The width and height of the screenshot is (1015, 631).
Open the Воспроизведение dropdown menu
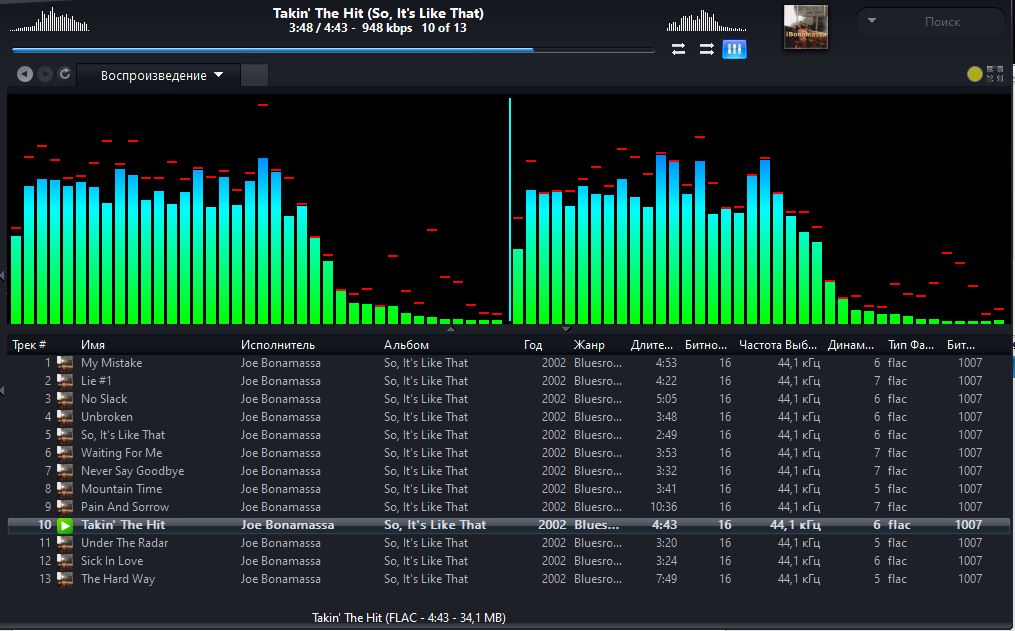(160, 76)
